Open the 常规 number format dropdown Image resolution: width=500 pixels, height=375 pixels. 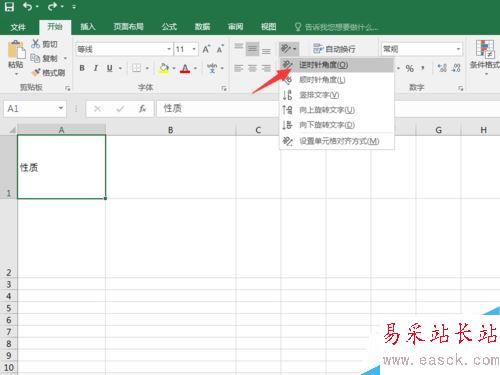coord(458,49)
